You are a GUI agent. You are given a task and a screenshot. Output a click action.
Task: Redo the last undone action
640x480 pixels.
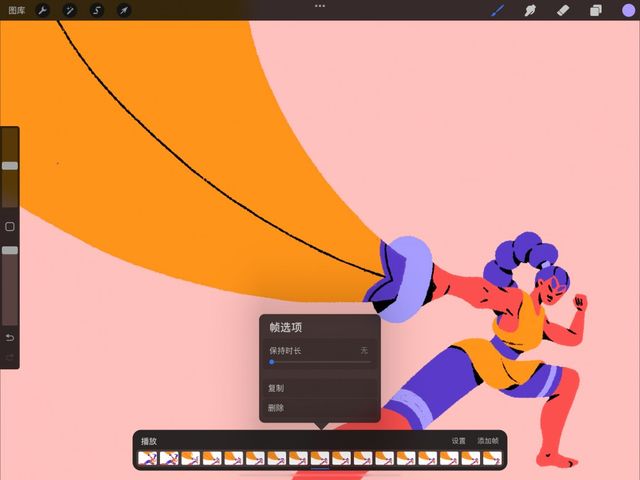(10, 358)
